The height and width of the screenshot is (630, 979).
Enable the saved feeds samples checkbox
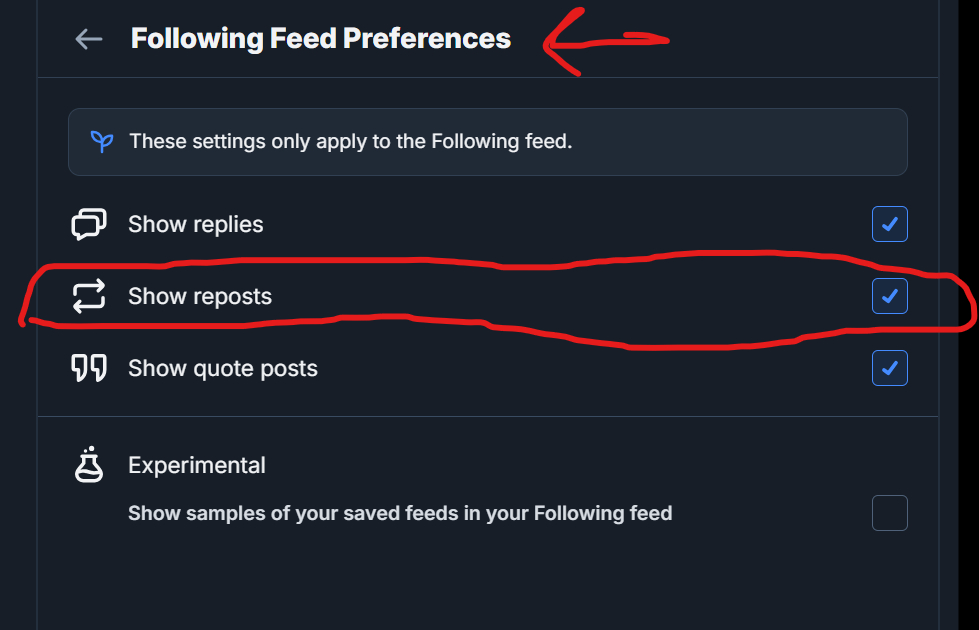point(889,513)
